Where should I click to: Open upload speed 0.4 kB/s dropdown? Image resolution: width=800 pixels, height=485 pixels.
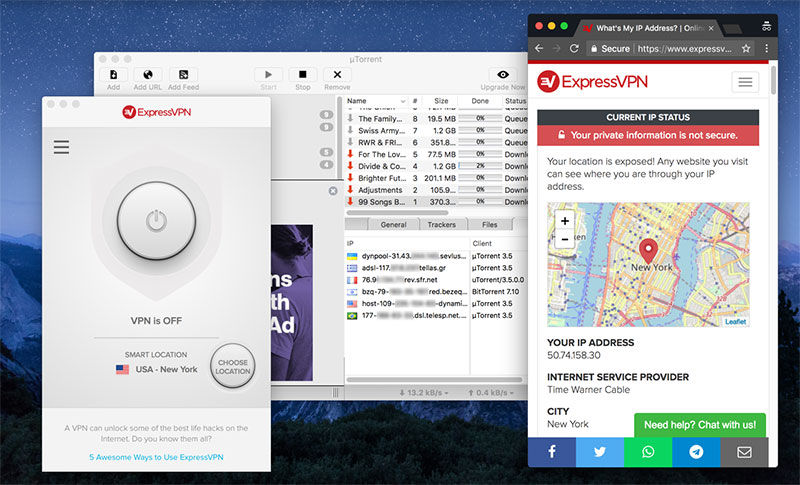click(x=491, y=393)
